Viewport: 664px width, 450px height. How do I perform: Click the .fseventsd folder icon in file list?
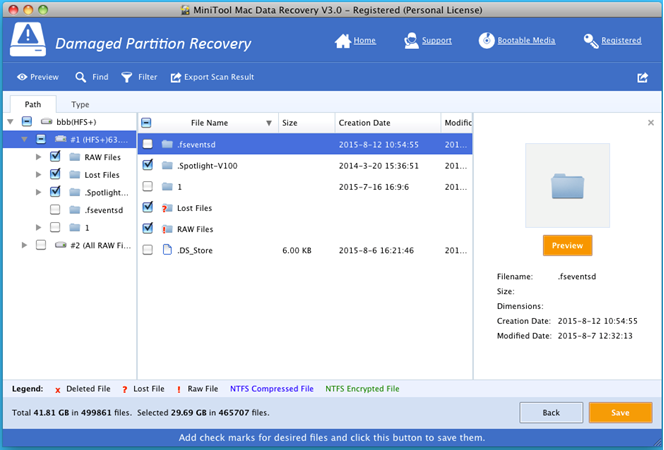167,144
